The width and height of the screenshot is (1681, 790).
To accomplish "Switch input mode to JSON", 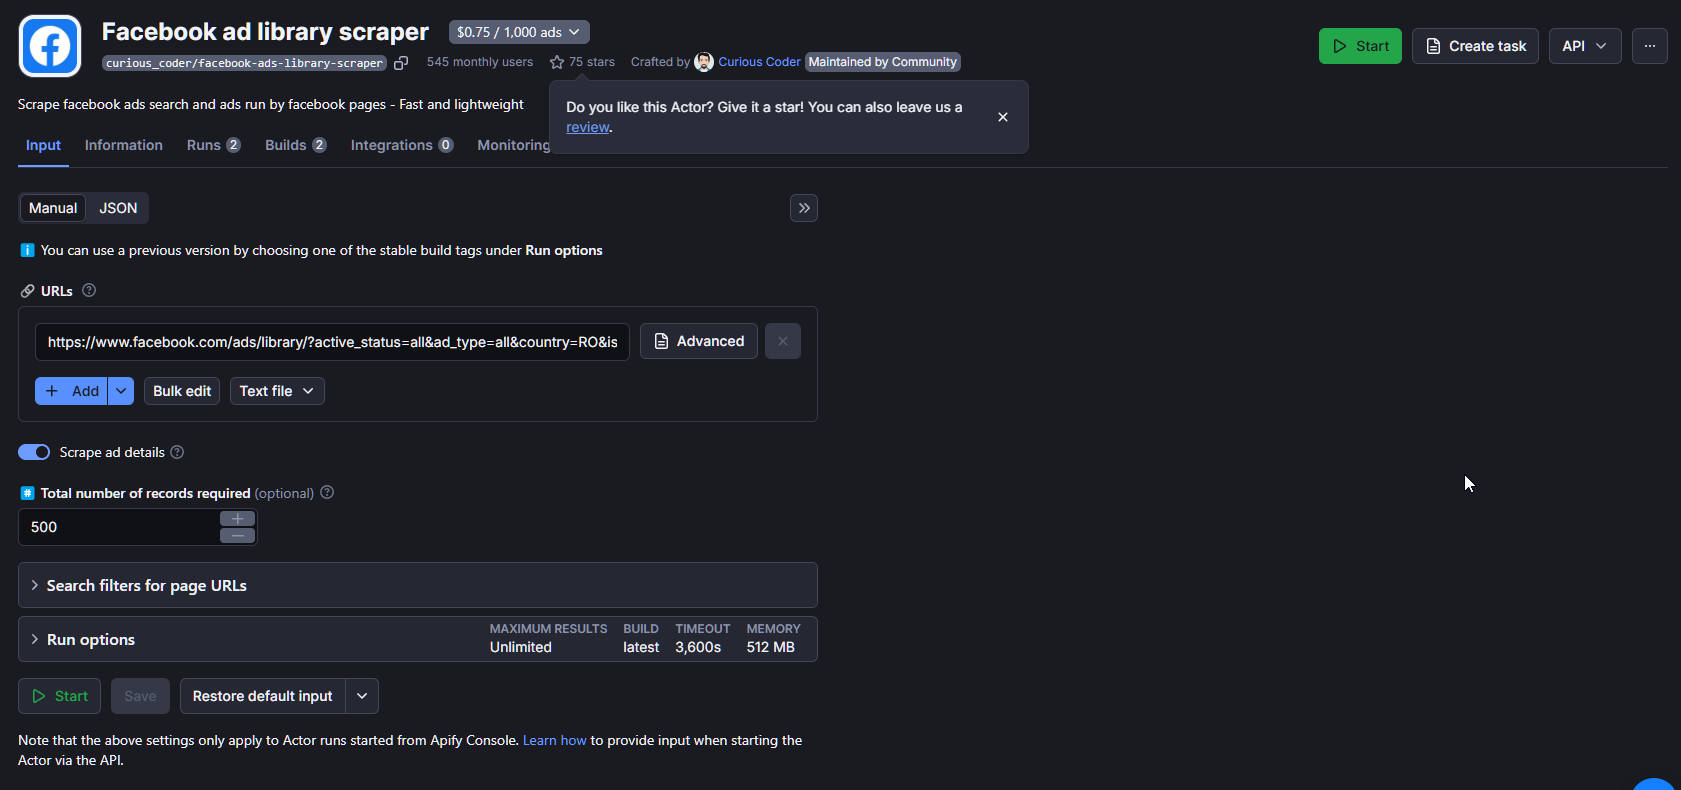I will tap(118, 208).
